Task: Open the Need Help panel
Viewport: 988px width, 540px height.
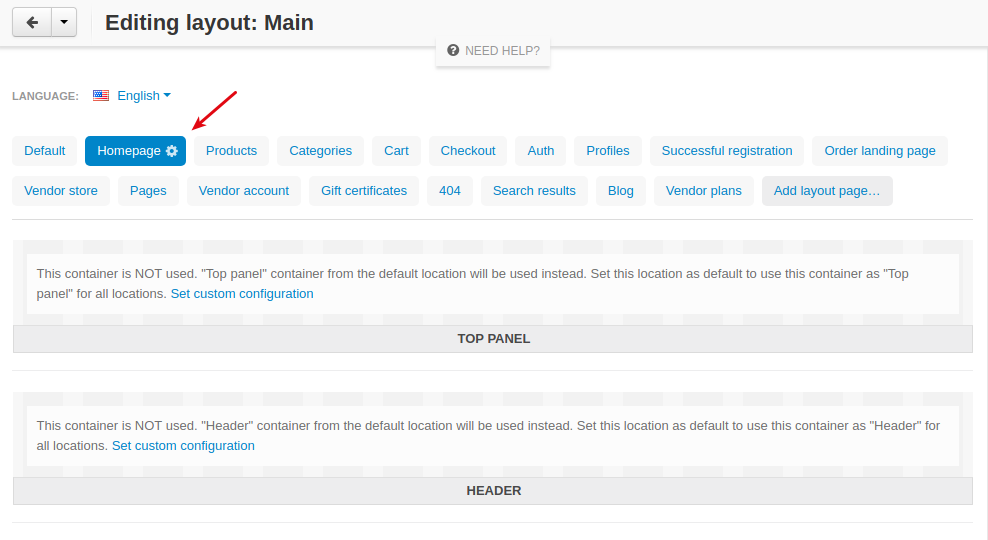Action: (x=493, y=51)
